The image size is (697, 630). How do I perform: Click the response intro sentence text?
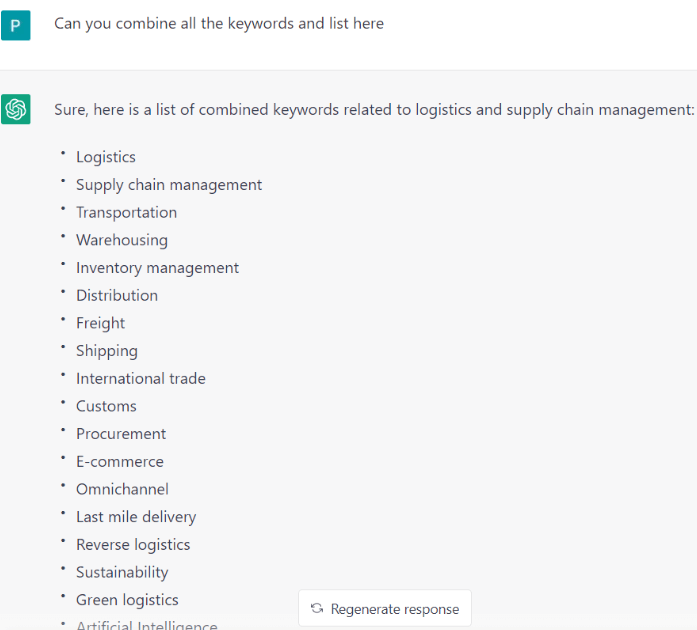(x=374, y=110)
